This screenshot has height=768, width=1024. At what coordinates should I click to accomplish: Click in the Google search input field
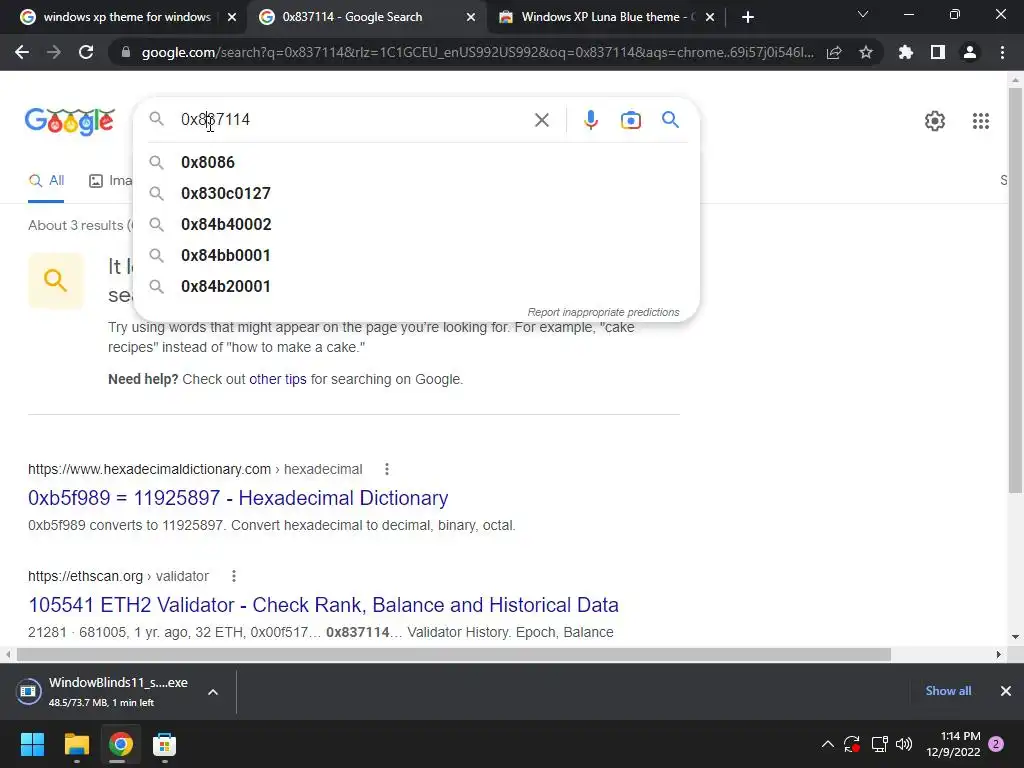pyautogui.click(x=353, y=120)
